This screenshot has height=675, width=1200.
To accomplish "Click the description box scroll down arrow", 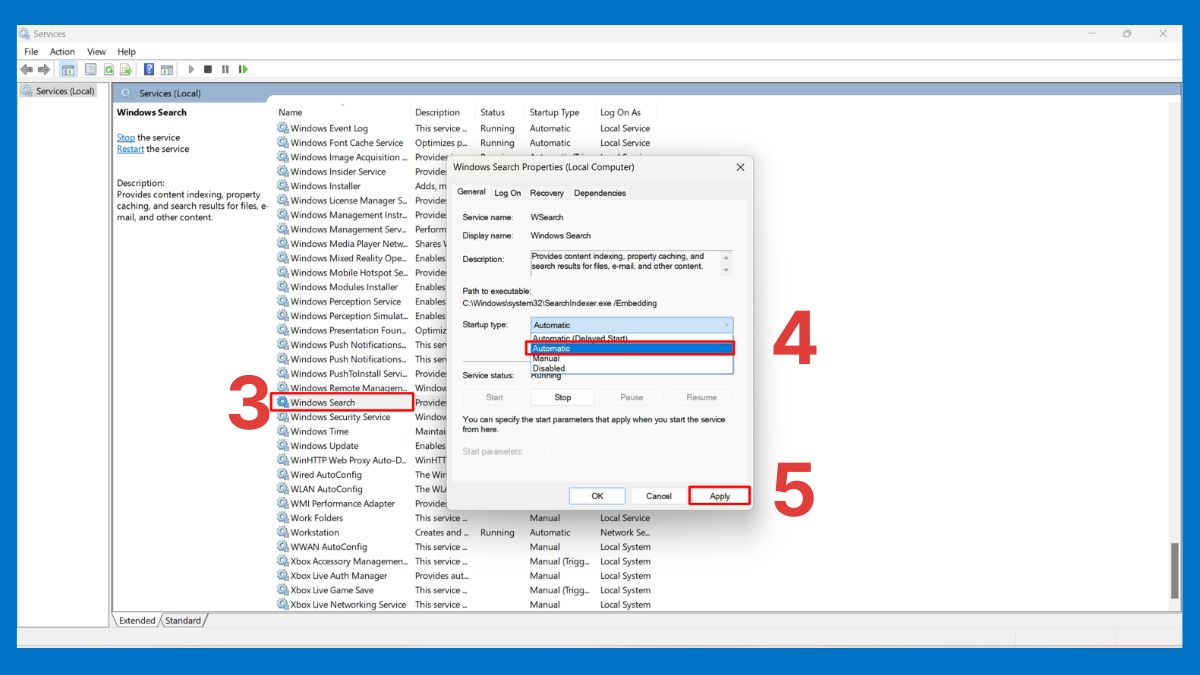I will (x=727, y=271).
